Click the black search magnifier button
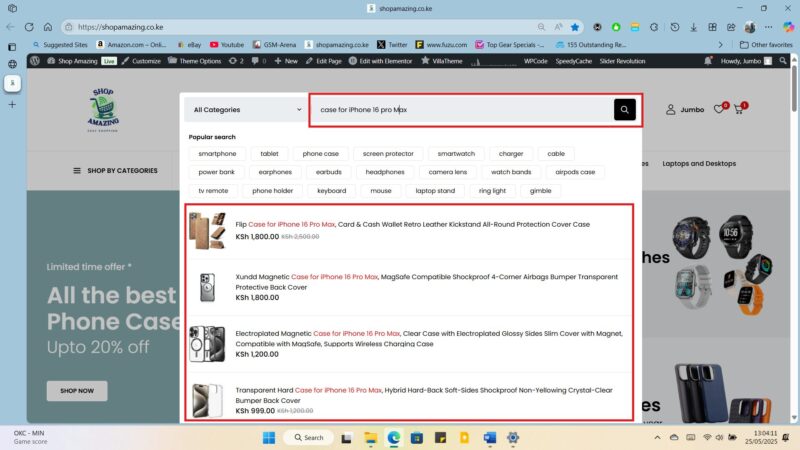The image size is (800, 450). point(625,110)
